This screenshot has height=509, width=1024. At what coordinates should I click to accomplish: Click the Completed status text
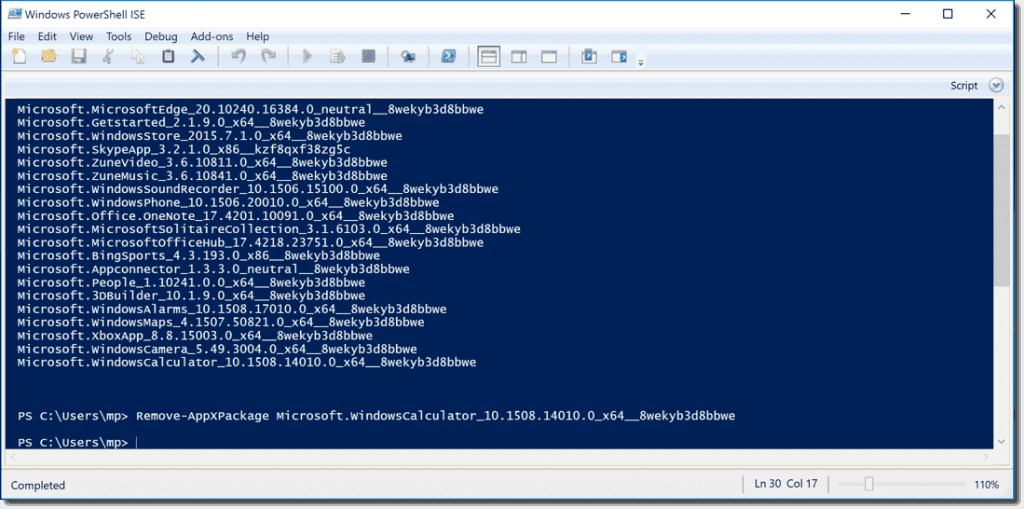click(x=38, y=485)
